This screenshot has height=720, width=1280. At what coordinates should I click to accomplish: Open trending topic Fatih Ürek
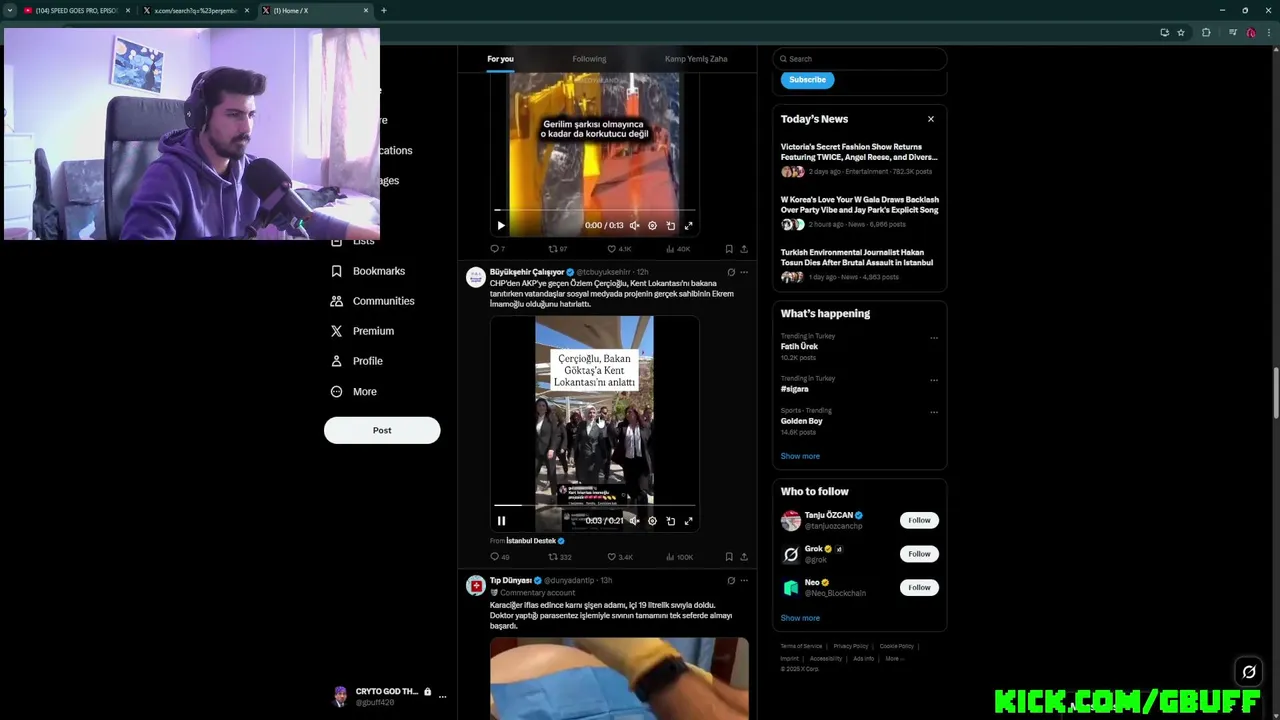799,346
